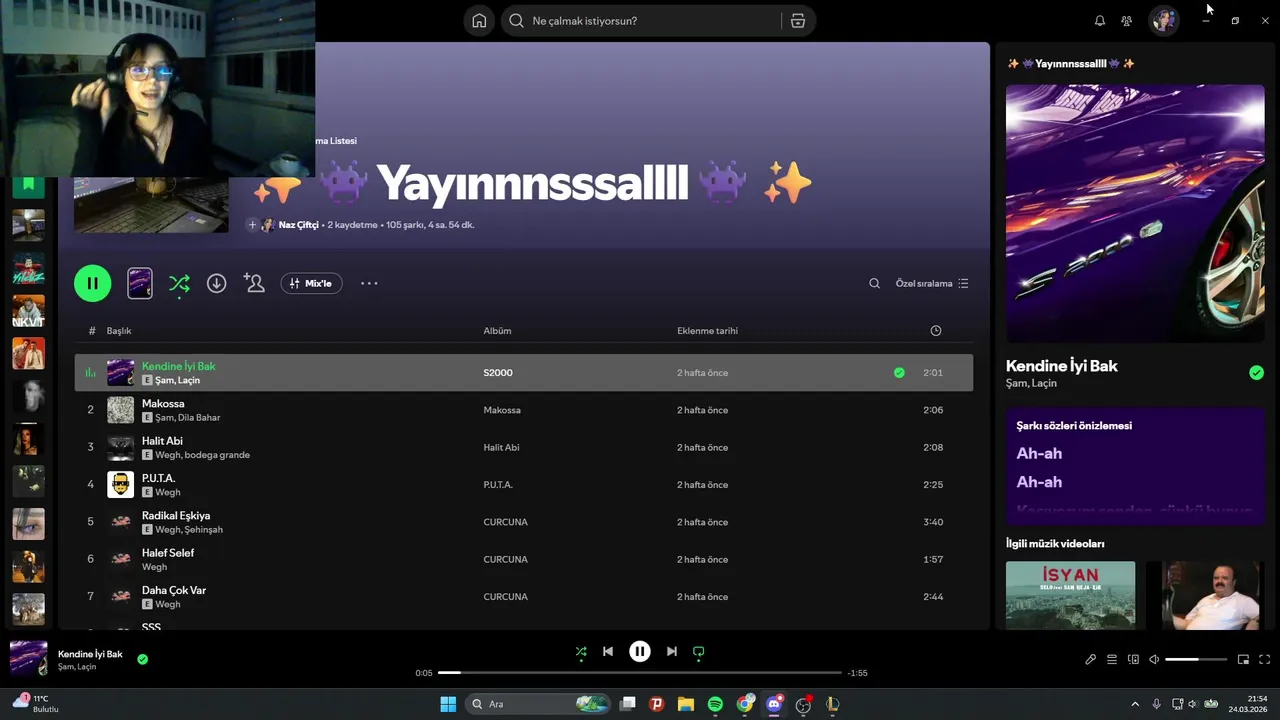Invite collaborators with the add-person icon
This screenshot has height=720, width=1280.
point(254,283)
